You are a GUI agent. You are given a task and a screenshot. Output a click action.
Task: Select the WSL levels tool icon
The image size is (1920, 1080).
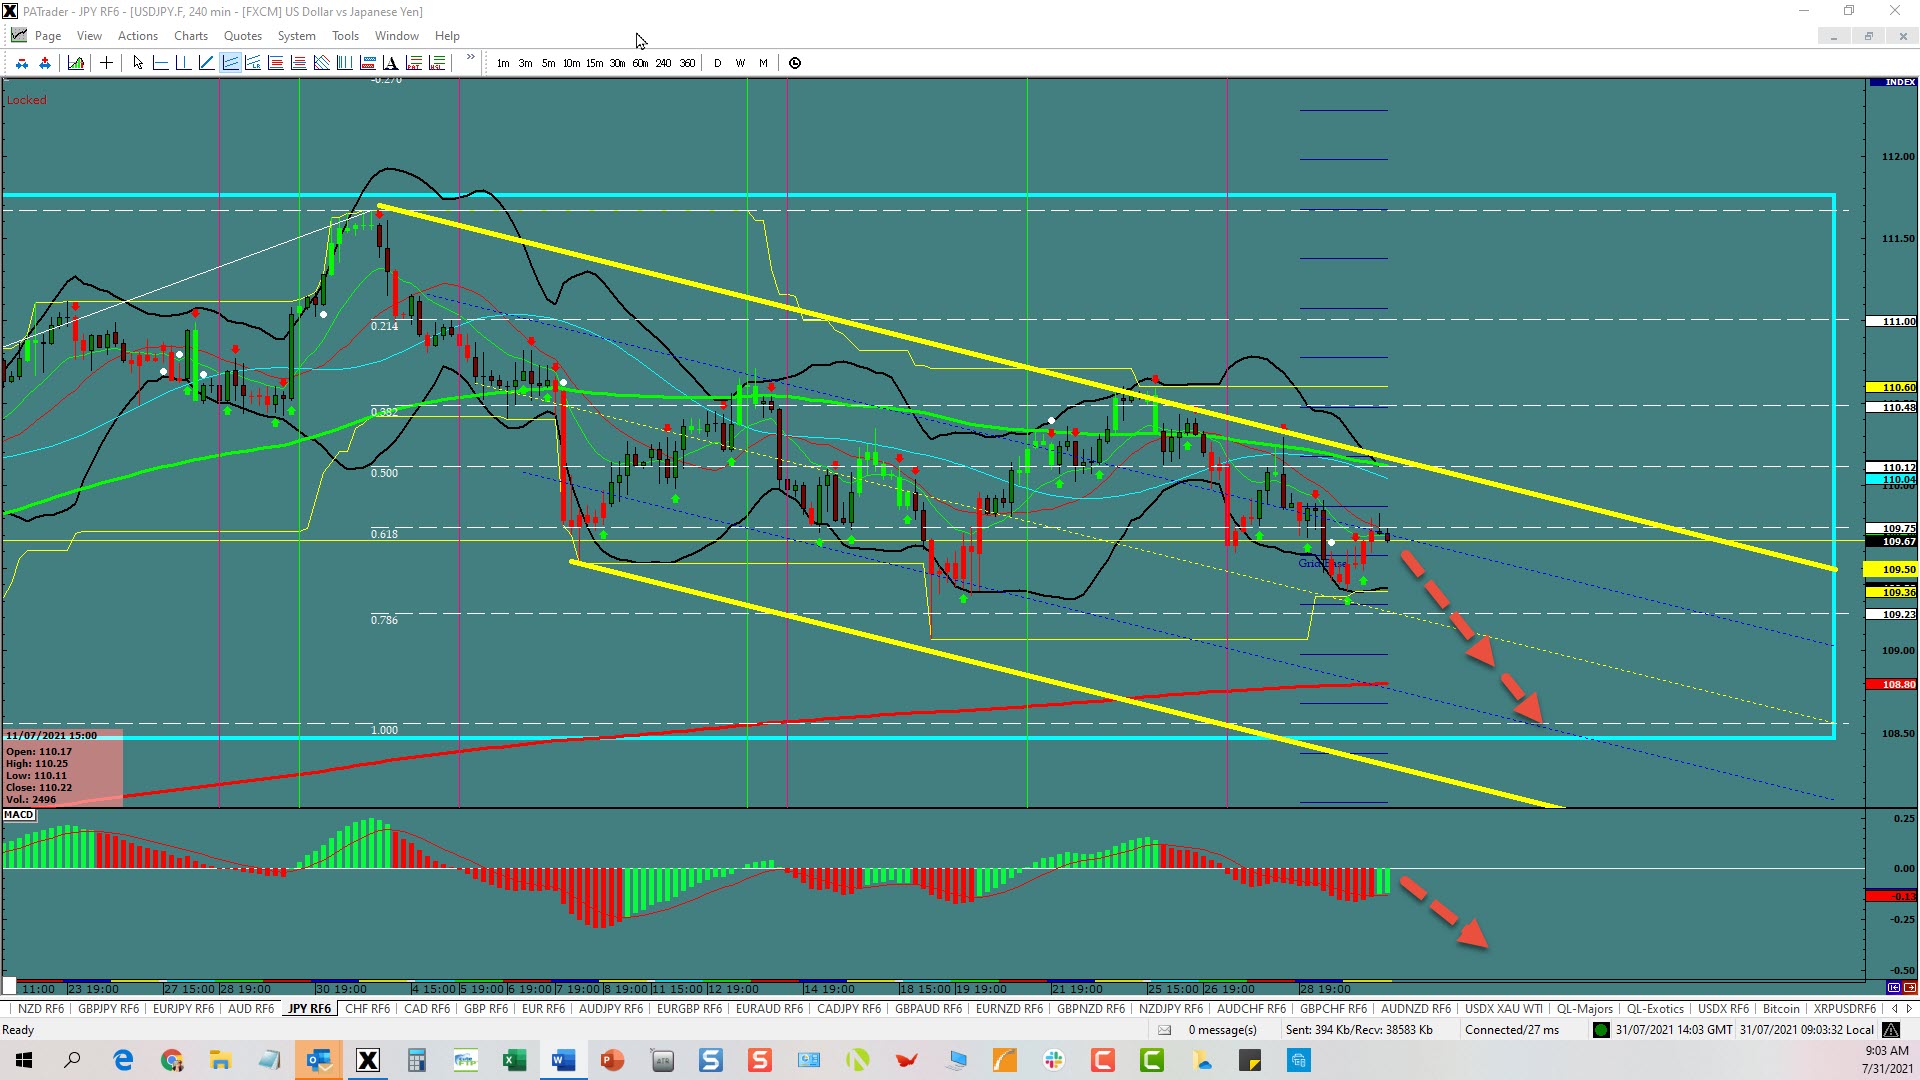pyautogui.click(x=437, y=63)
